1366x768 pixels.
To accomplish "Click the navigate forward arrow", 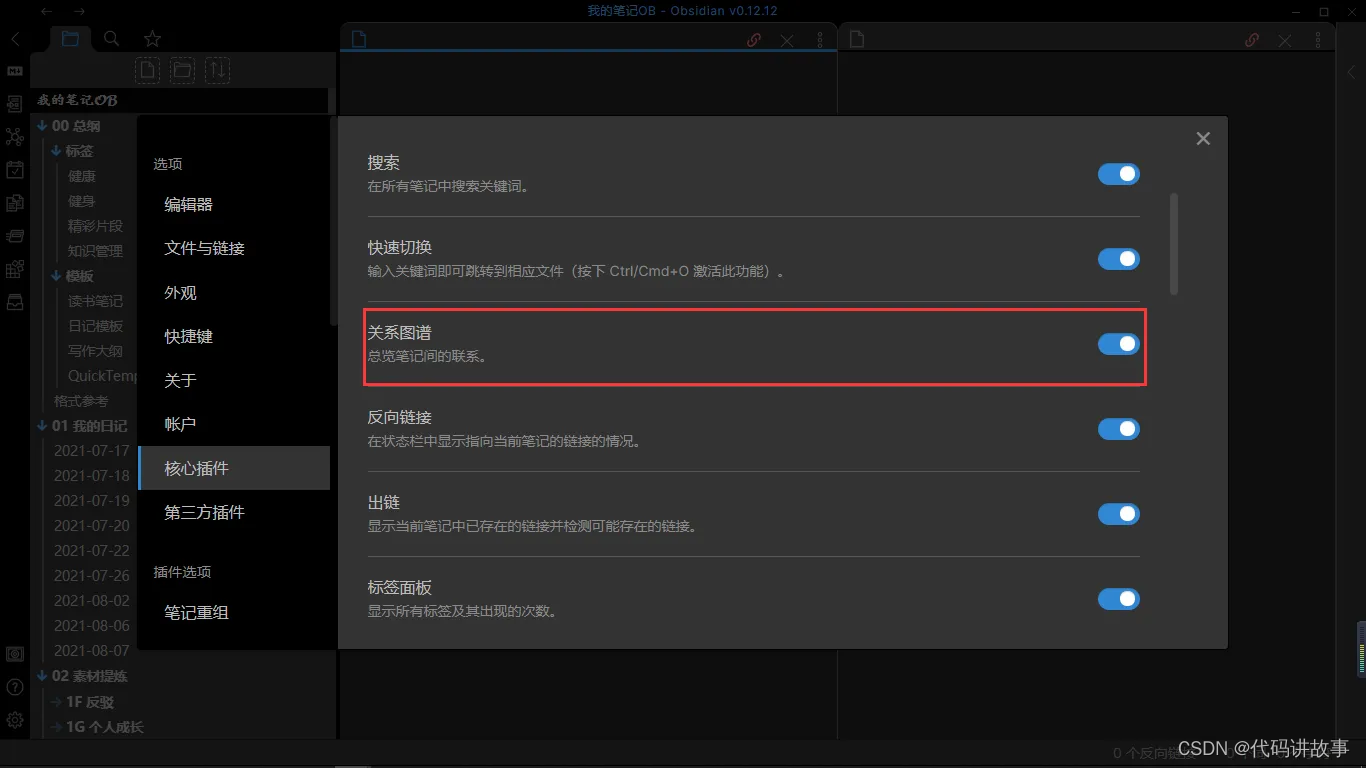I will pyautogui.click(x=79, y=11).
